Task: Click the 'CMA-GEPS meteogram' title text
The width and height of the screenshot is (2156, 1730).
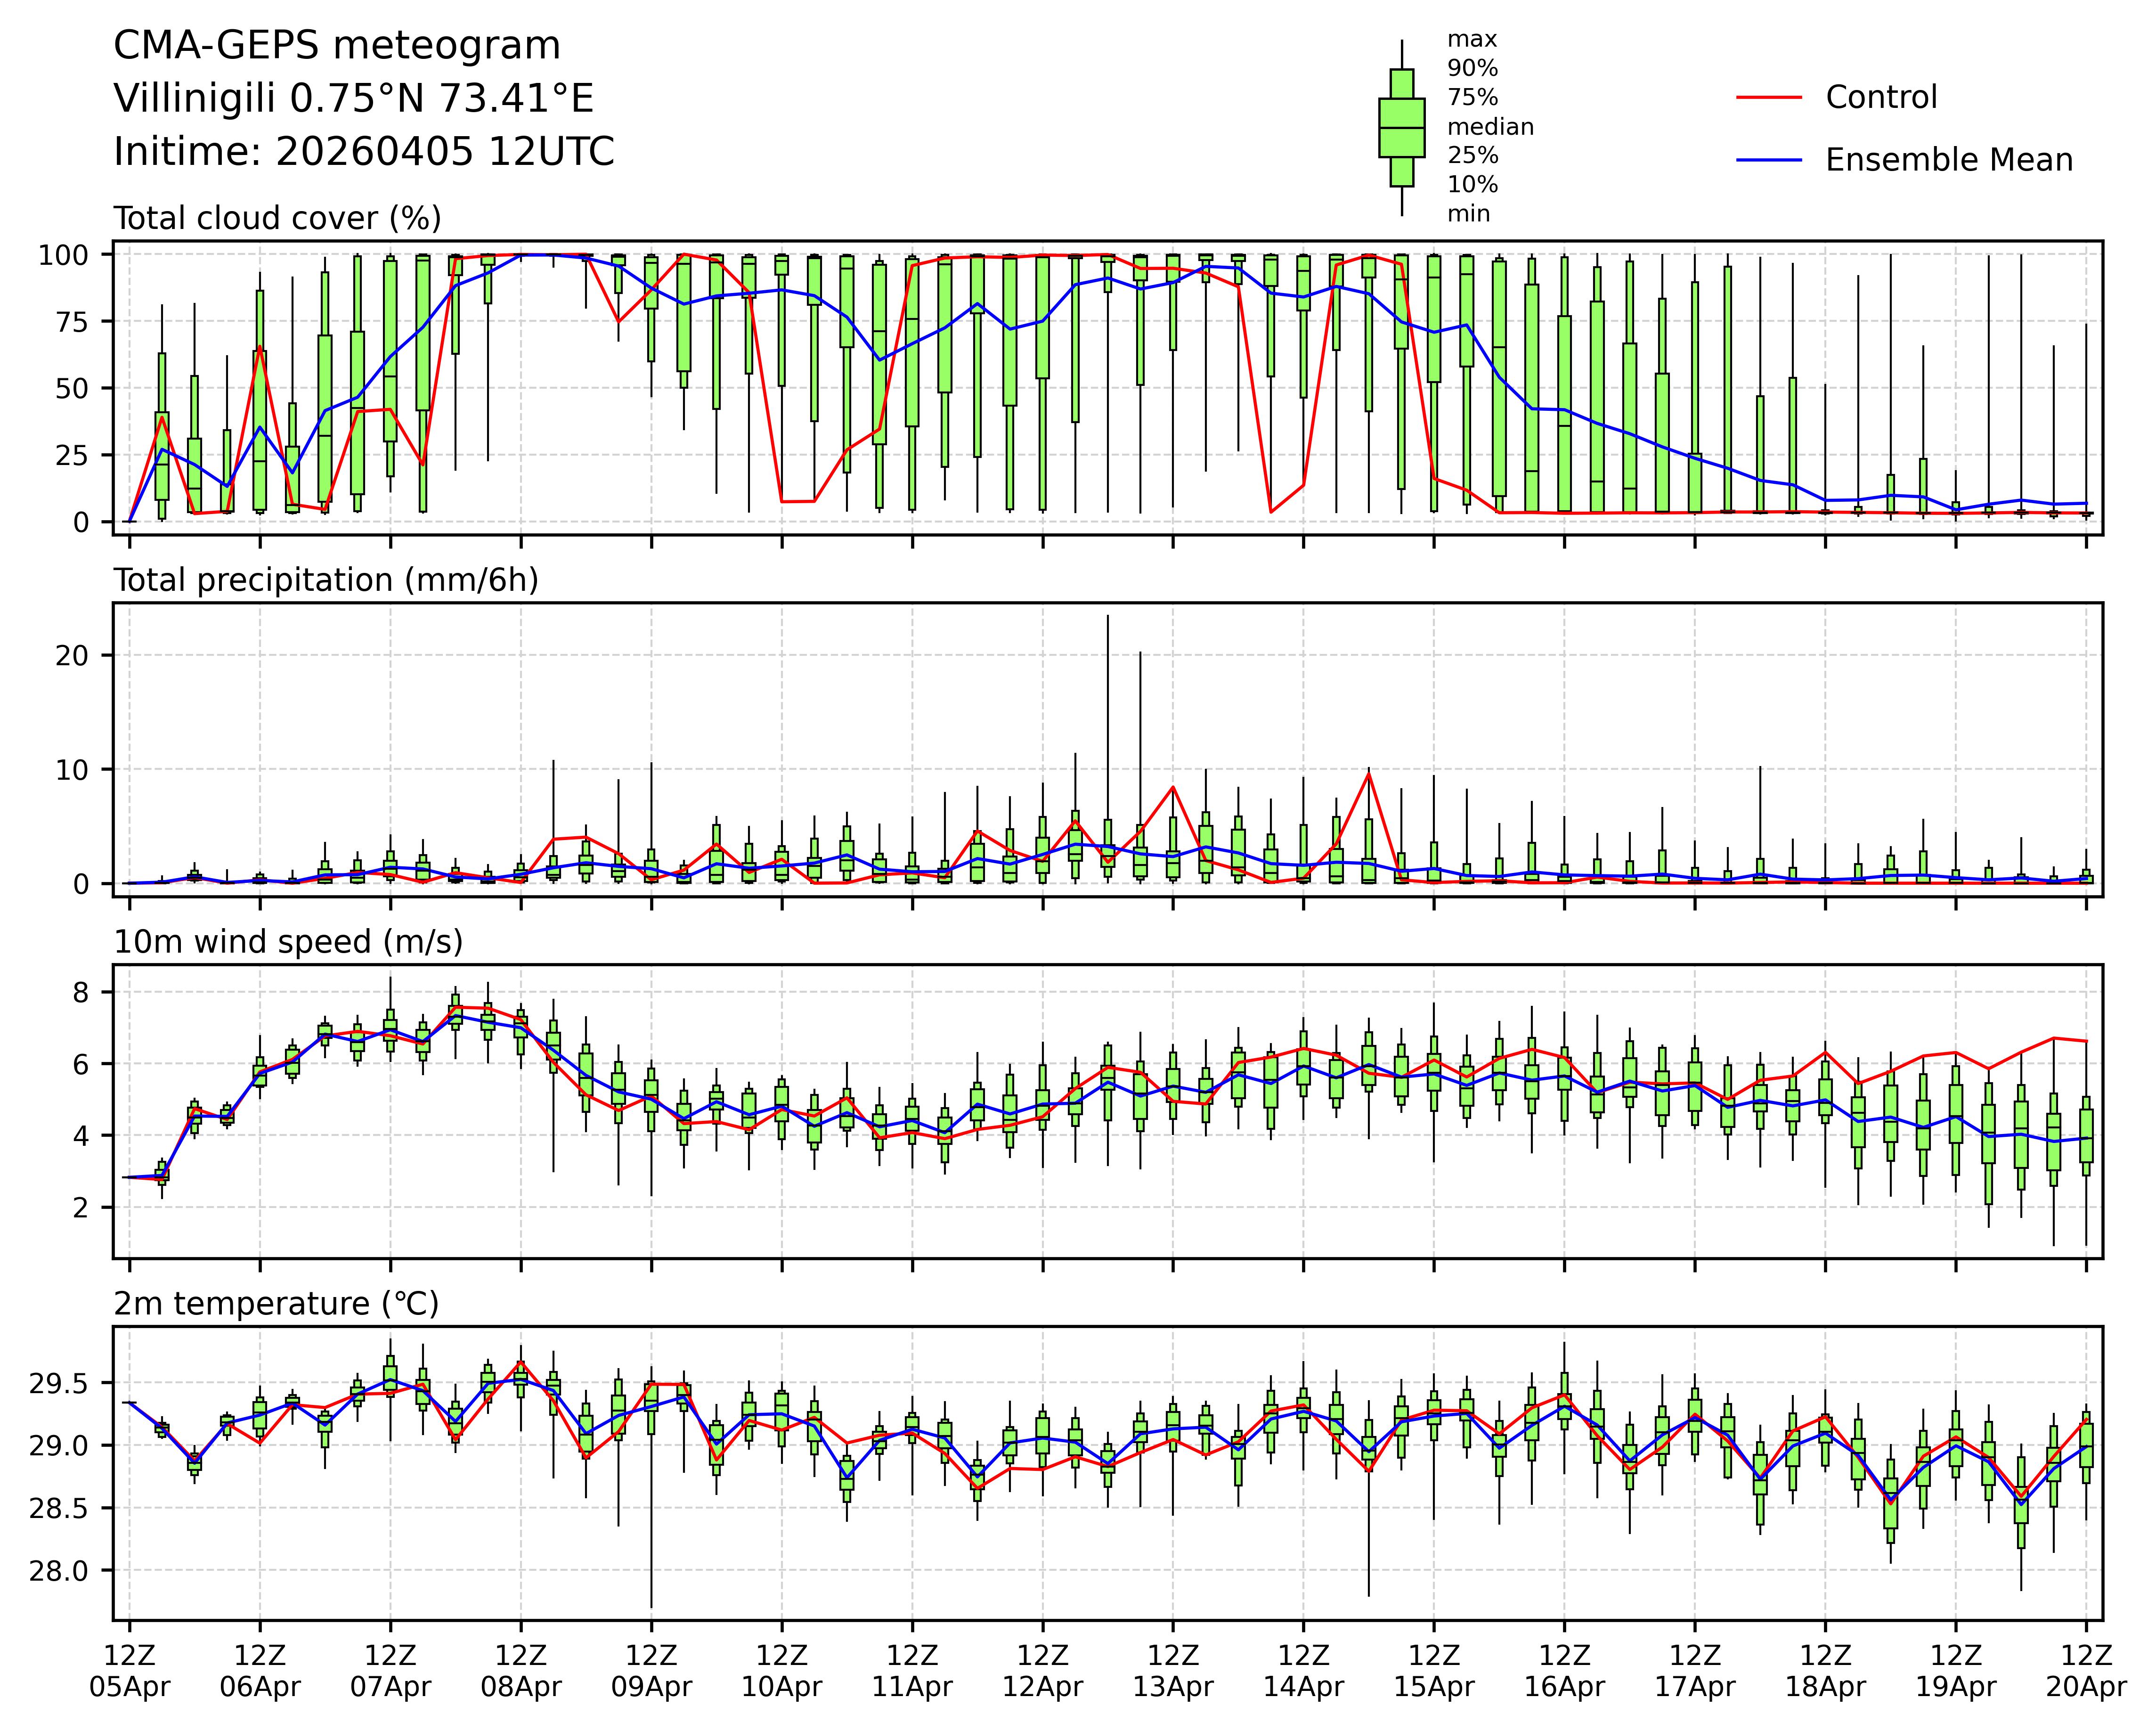Action: [x=337, y=46]
